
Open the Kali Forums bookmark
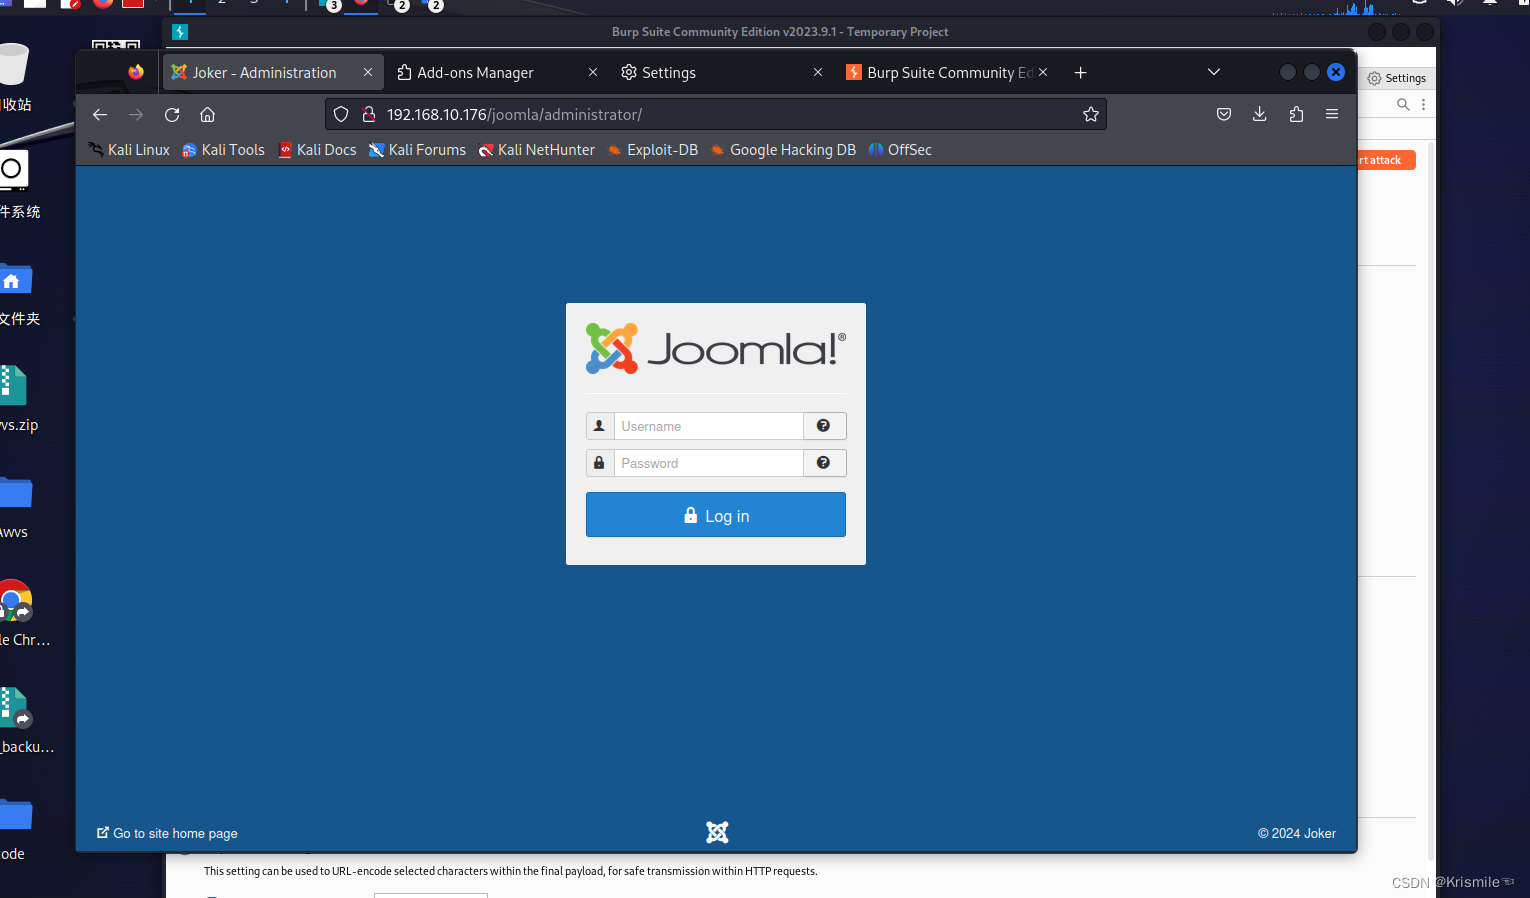pos(417,150)
